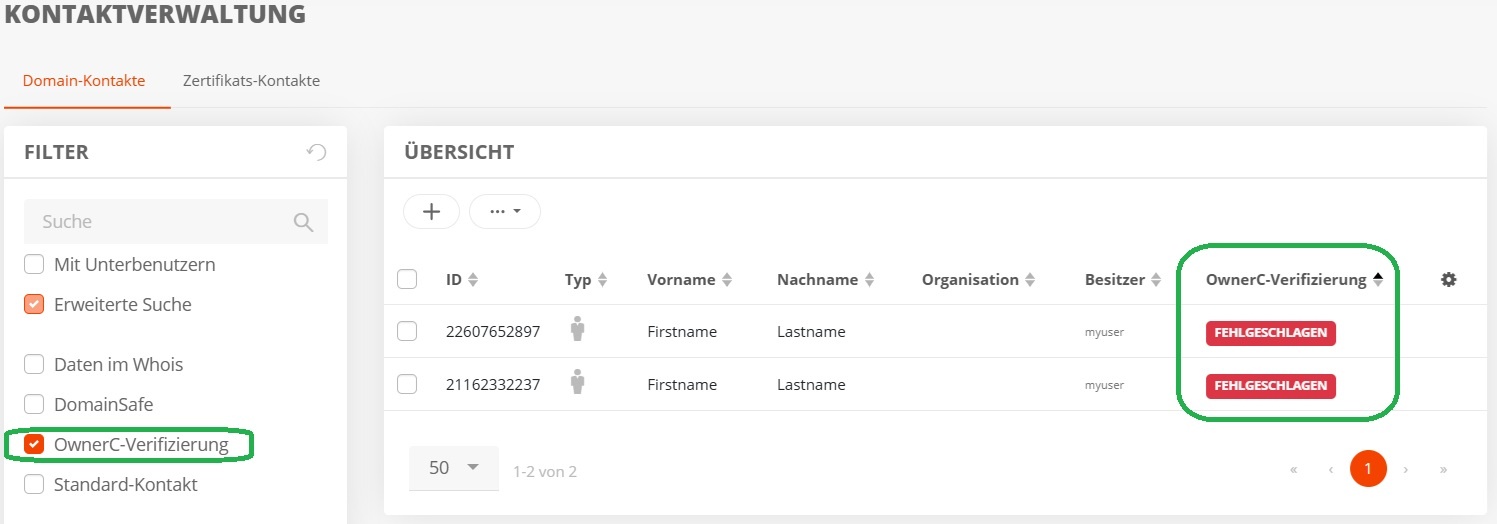Select the row checkbox for ID 22607652897
1497x524 pixels.
pos(407,331)
